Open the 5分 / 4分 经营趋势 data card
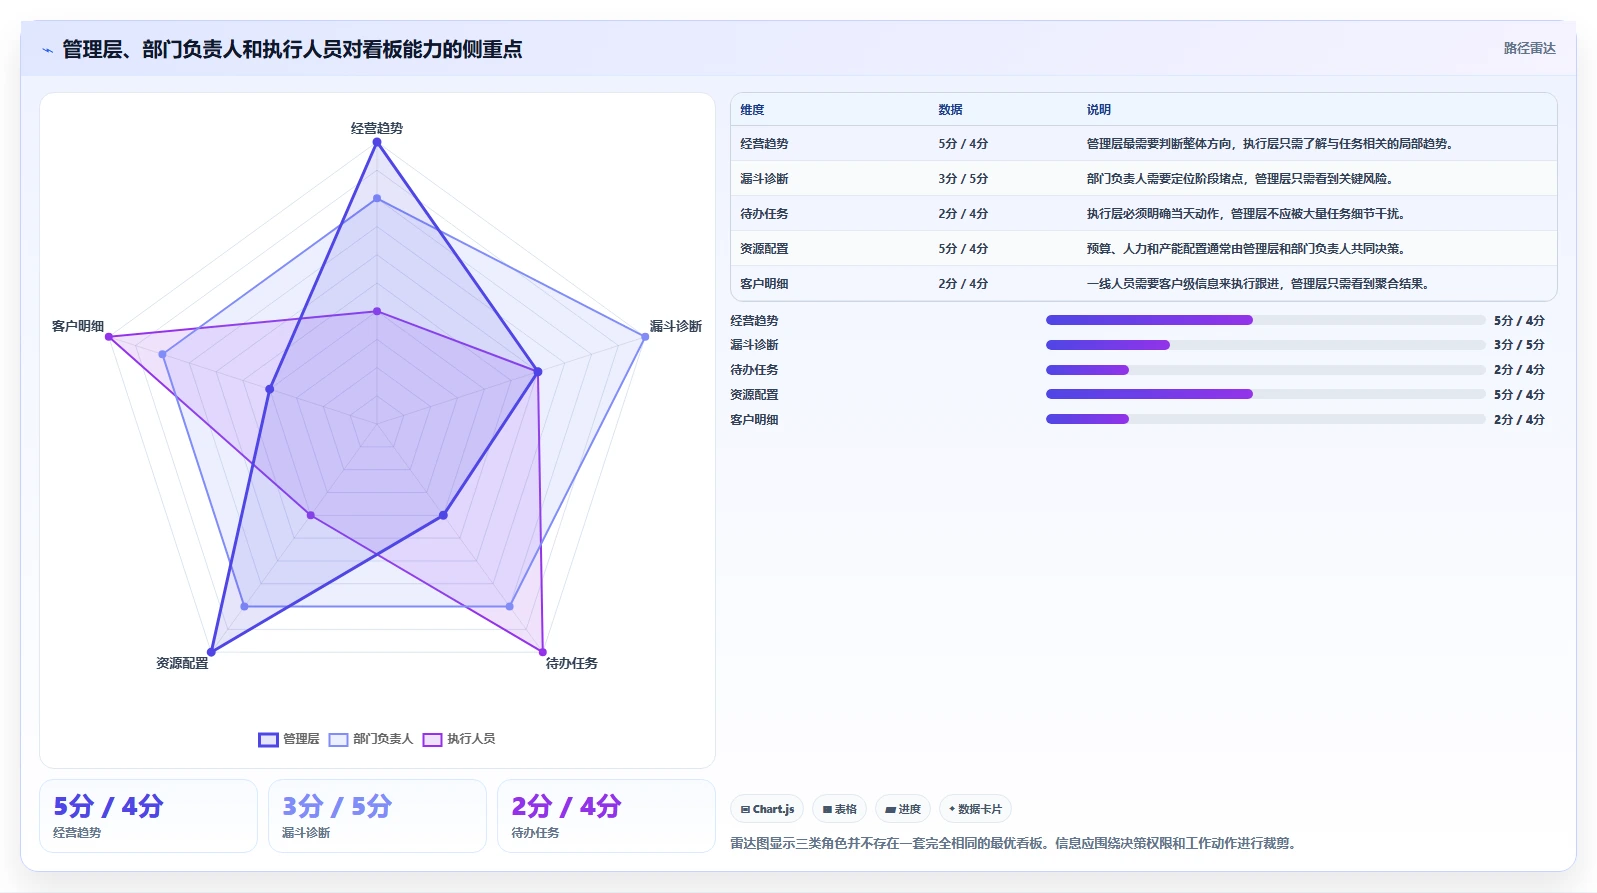Image resolution: width=1597 pixels, height=893 pixels. pos(148,816)
